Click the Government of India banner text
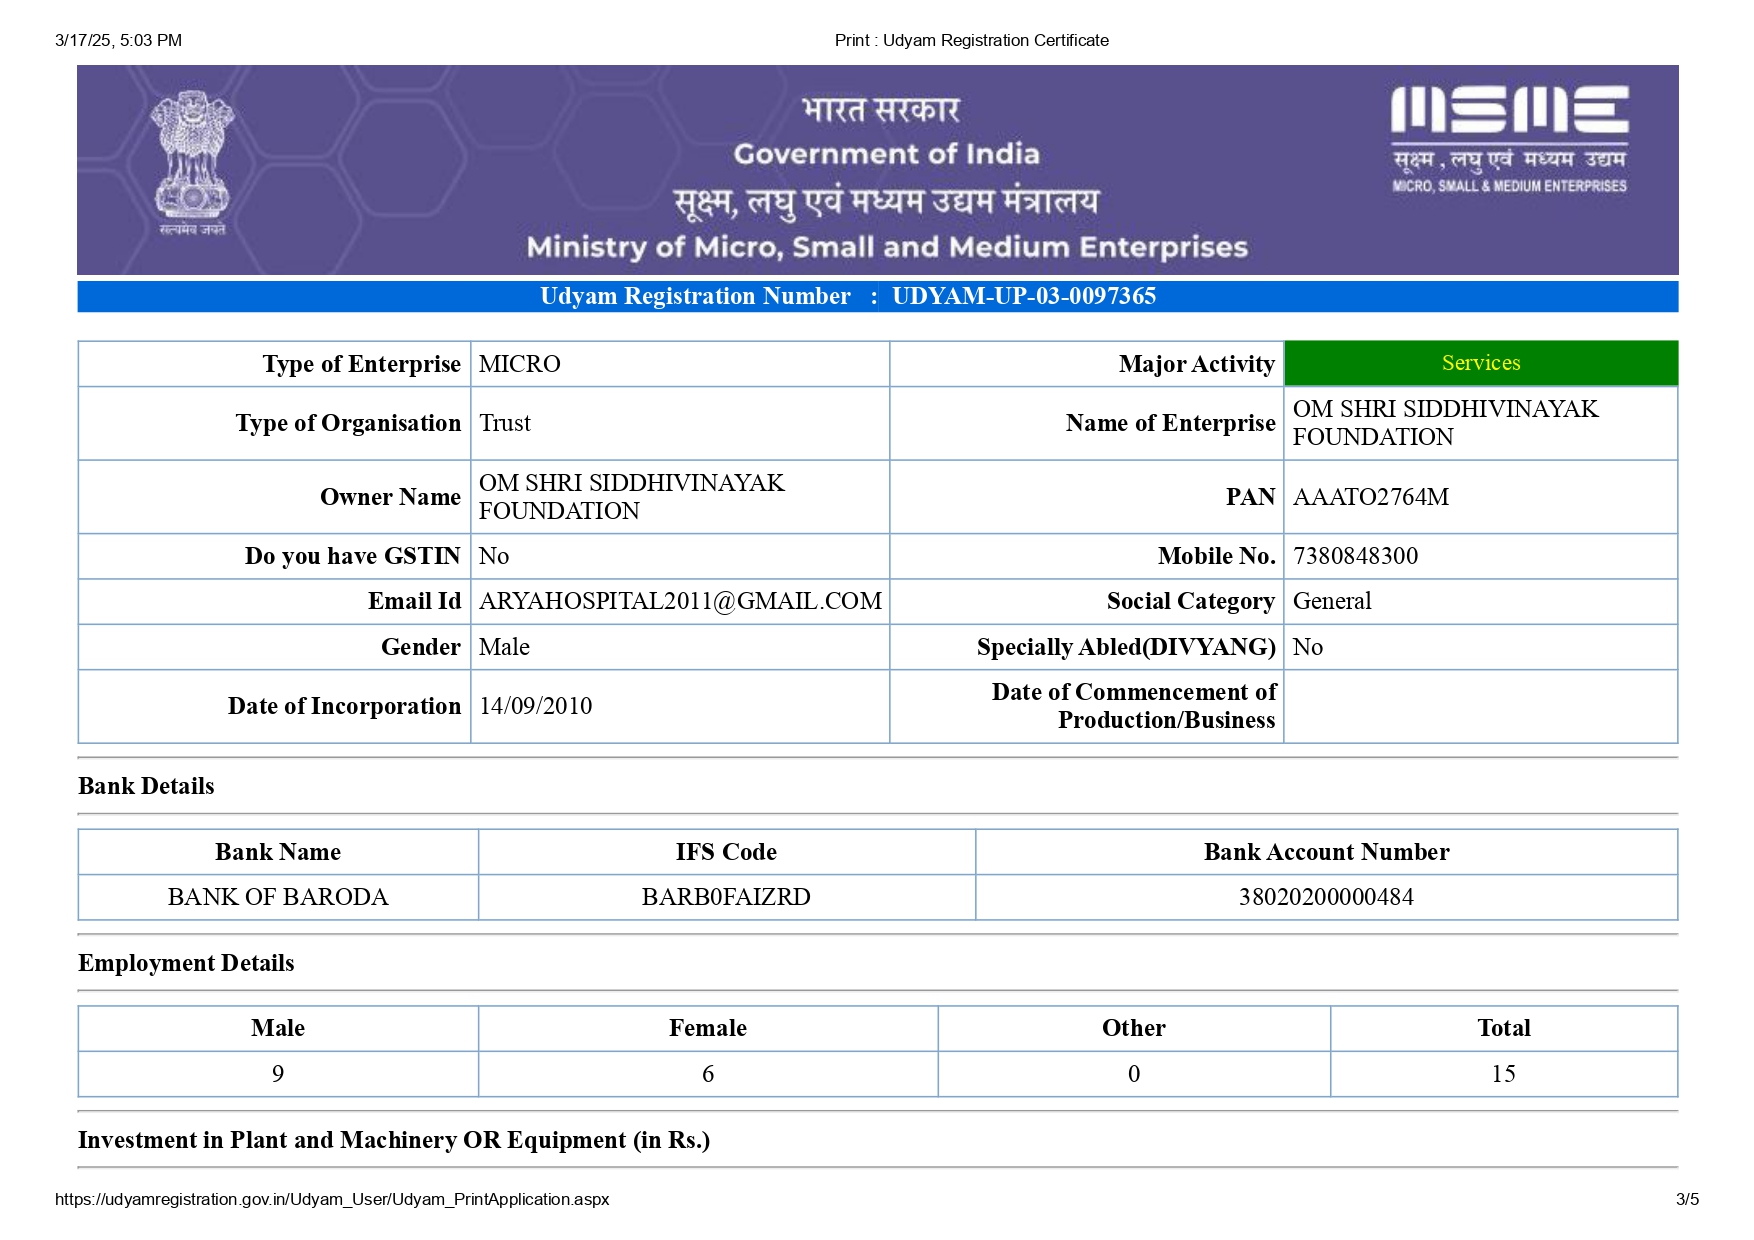This screenshot has height=1240, width=1754. point(887,154)
